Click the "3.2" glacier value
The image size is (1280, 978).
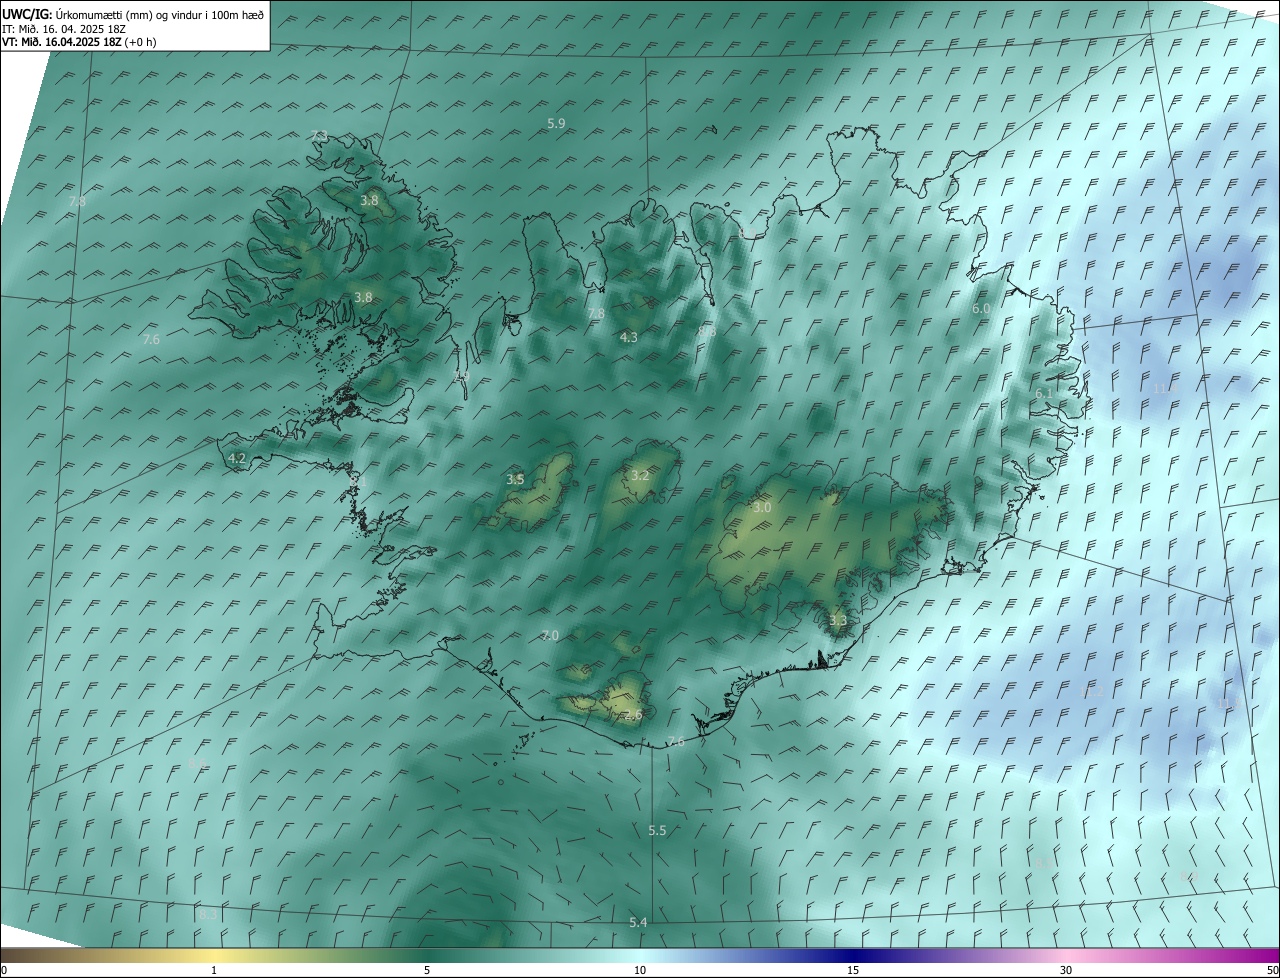tap(640, 475)
